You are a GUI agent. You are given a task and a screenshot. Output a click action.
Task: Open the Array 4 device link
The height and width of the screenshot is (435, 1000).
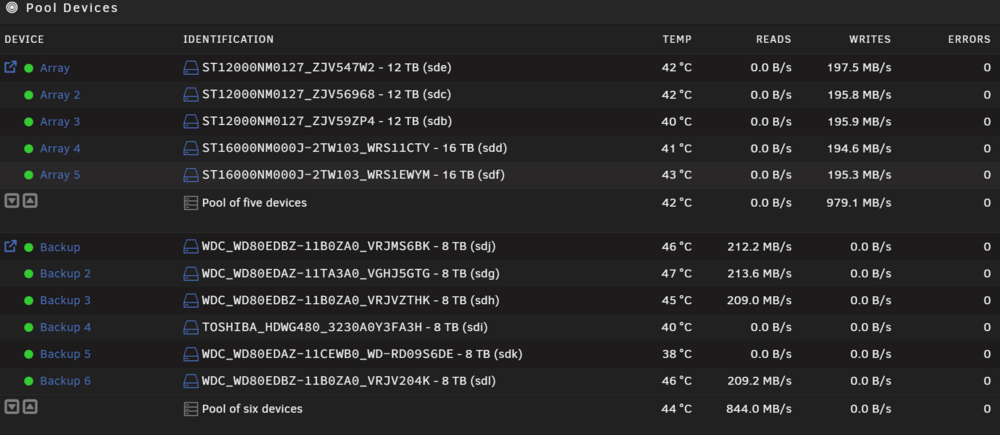[60, 148]
